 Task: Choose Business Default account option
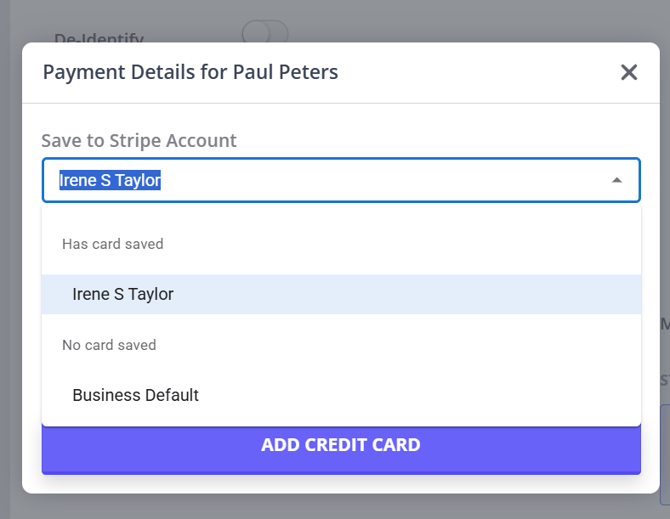[135, 395]
